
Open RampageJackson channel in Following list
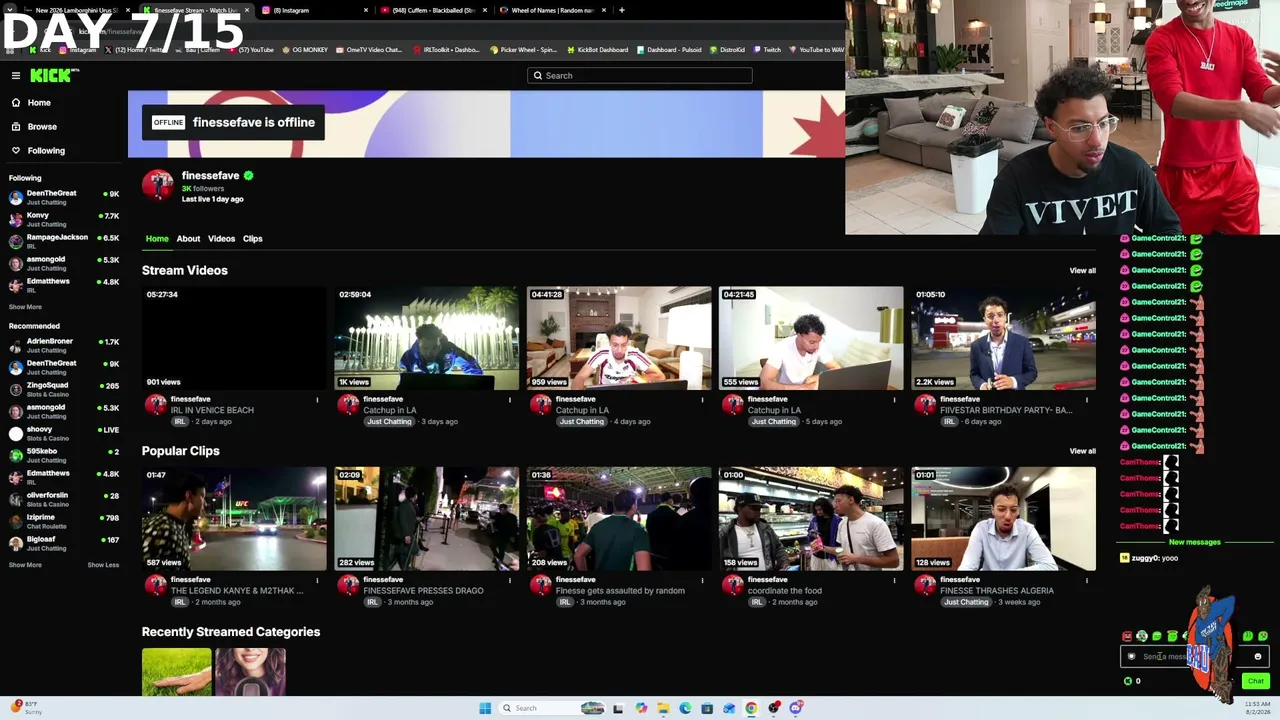click(62, 241)
